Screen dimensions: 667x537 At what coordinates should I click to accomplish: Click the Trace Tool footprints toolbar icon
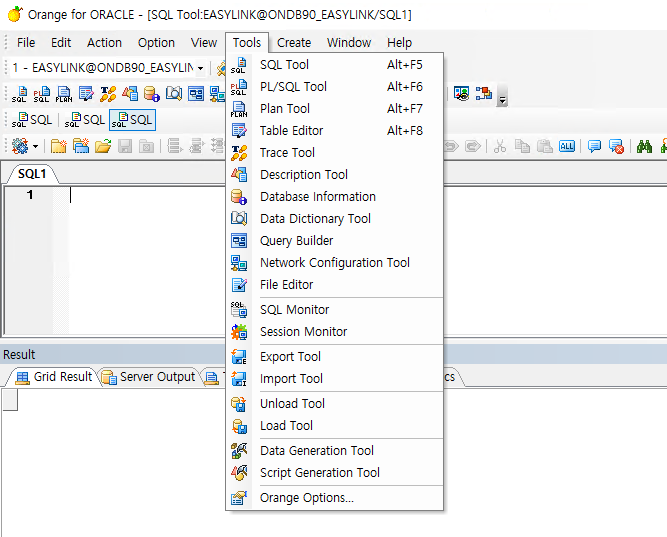click(108, 94)
